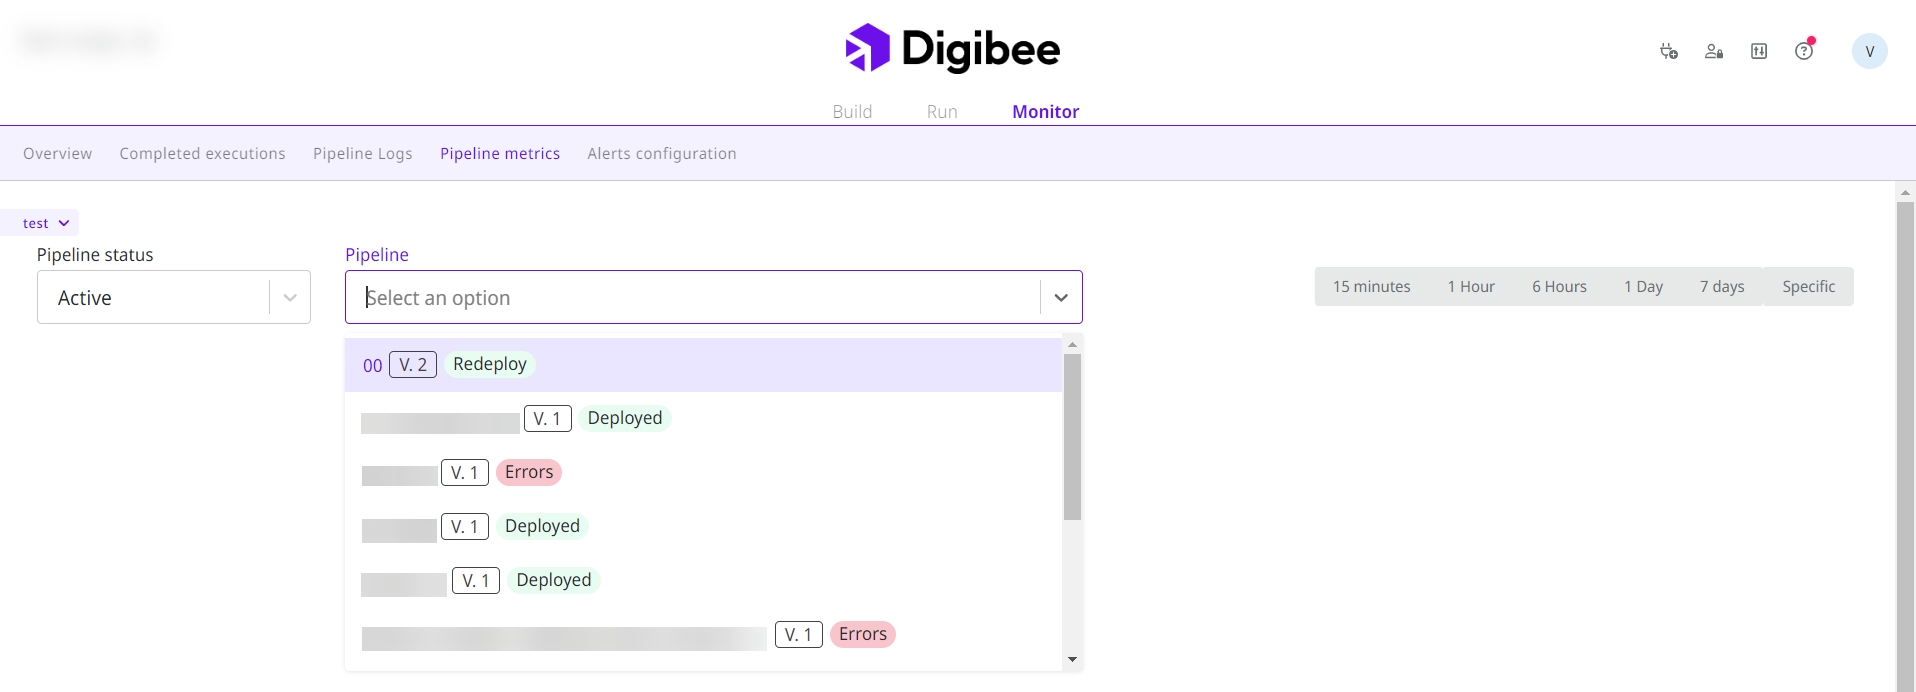This screenshot has width=1916, height=692.
Task: Click the settings sliders icon in header
Action: point(1759,51)
